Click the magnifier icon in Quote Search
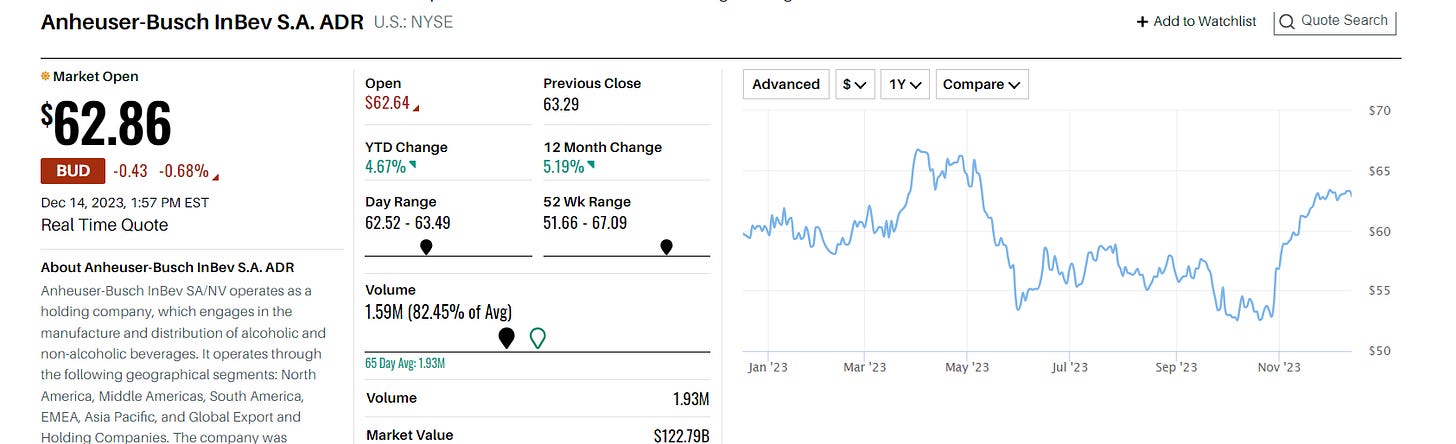The height and width of the screenshot is (444, 1456). coord(1287,21)
